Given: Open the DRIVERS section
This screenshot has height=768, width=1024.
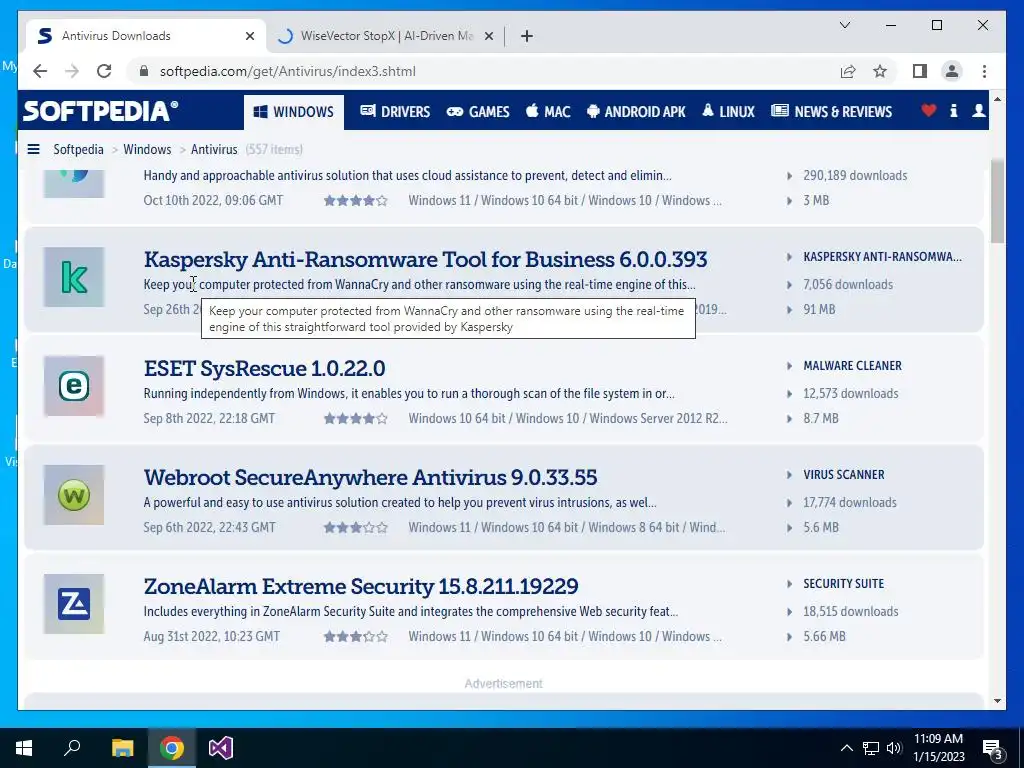Looking at the screenshot, I should click(x=395, y=112).
